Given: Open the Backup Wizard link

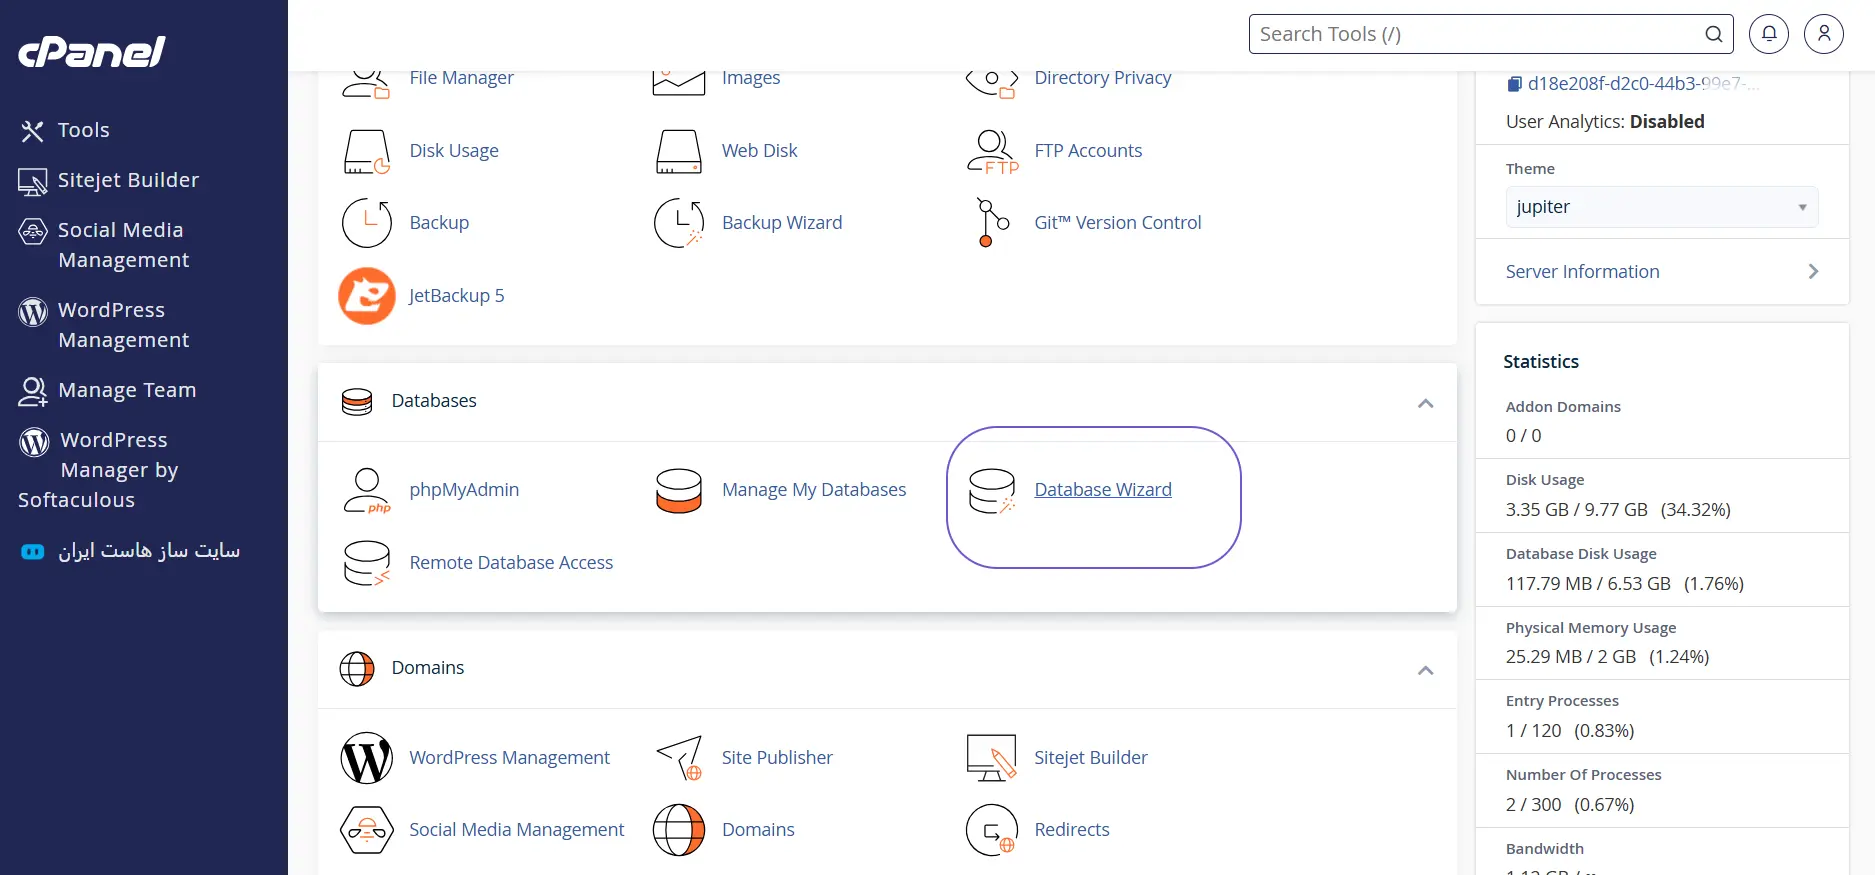Looking at the screenshot, I should coord(782,223).
